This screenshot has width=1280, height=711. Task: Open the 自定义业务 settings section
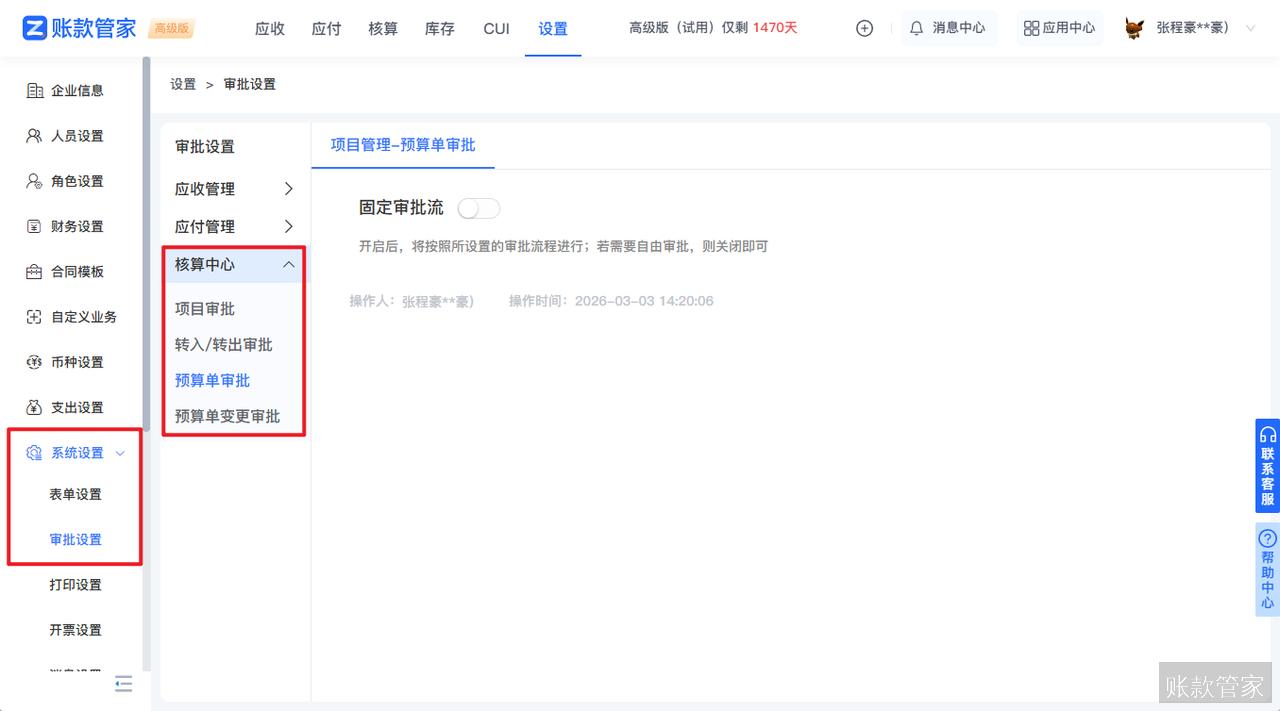(83, 316)
